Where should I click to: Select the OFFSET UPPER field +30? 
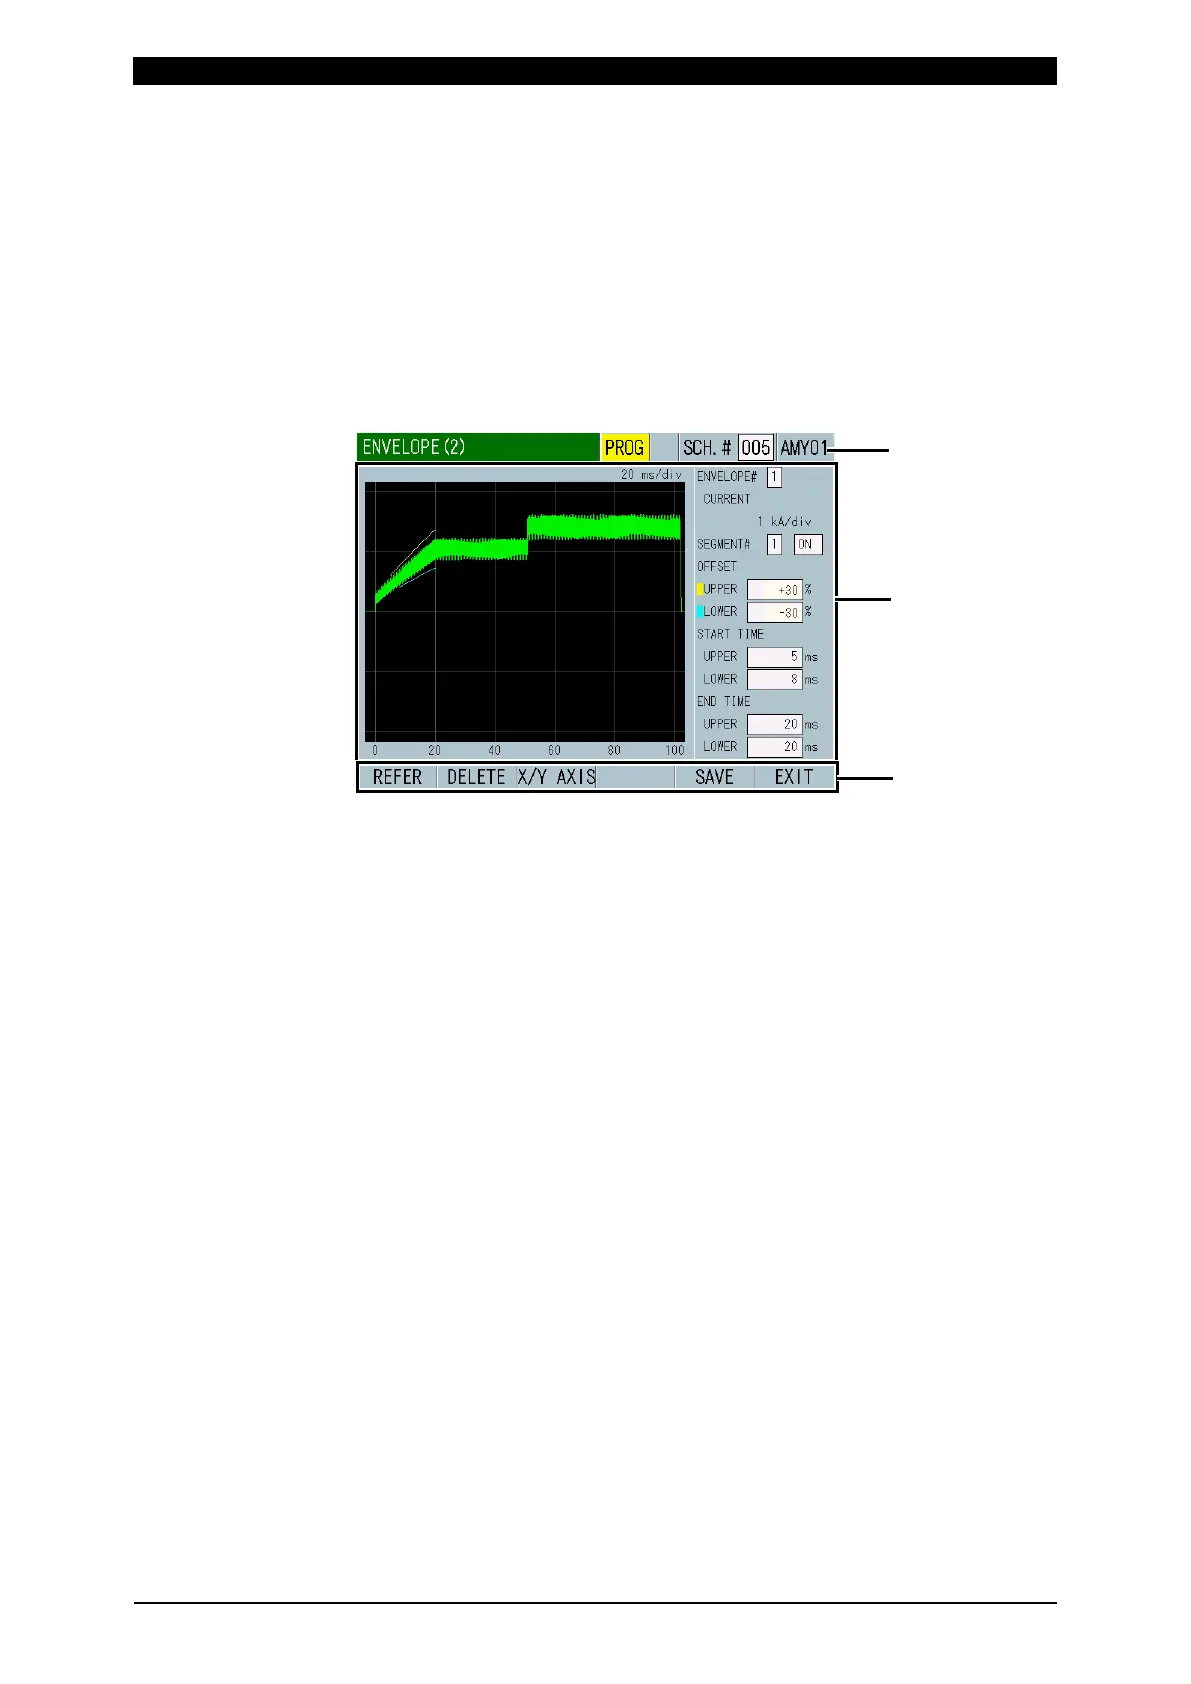point(775,590)
